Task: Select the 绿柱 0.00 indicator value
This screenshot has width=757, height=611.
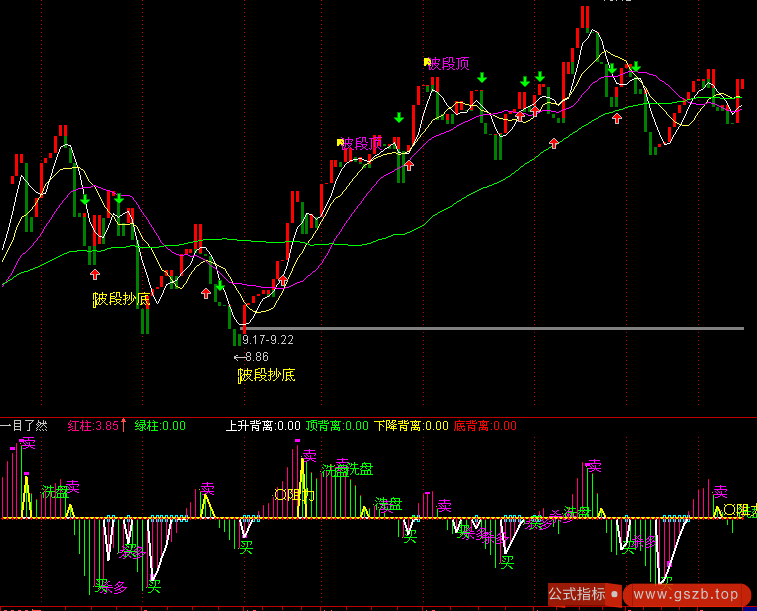Action: point(160,426)
